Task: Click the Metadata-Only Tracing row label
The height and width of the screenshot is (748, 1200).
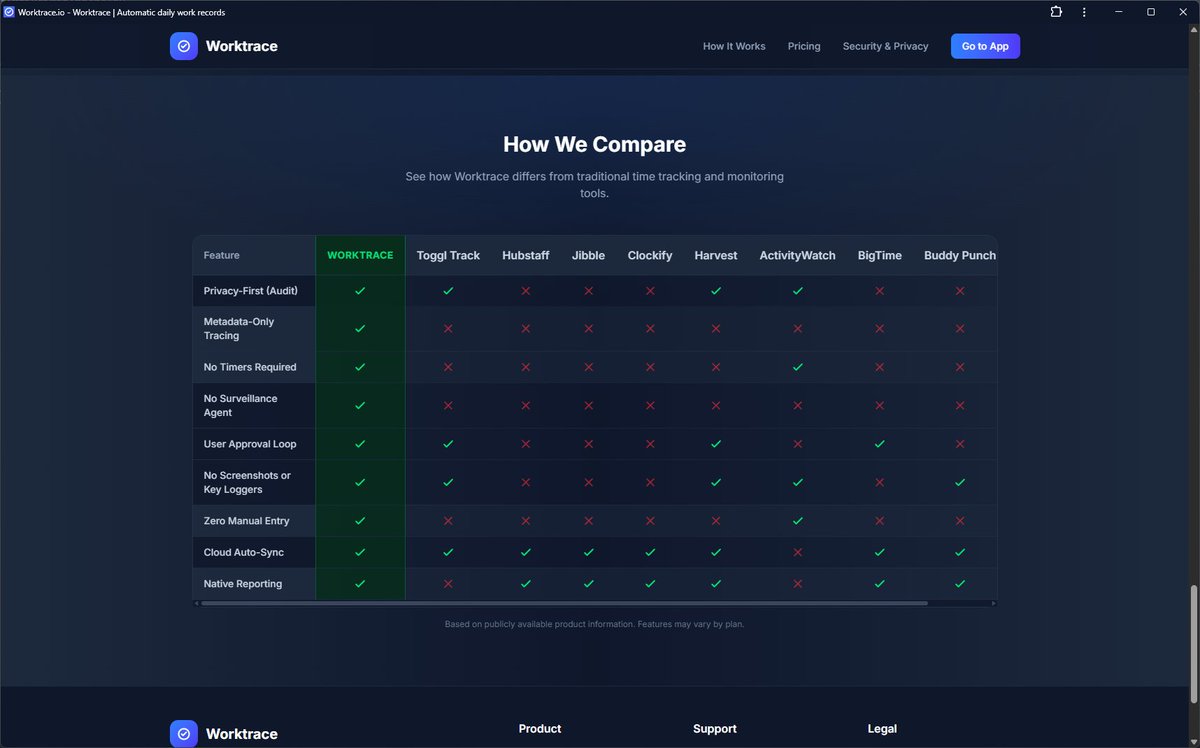Action: click(x=239, y=328)
